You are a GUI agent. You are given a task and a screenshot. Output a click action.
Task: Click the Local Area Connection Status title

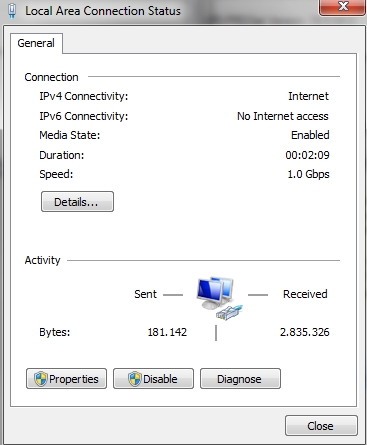coord(103,11)
